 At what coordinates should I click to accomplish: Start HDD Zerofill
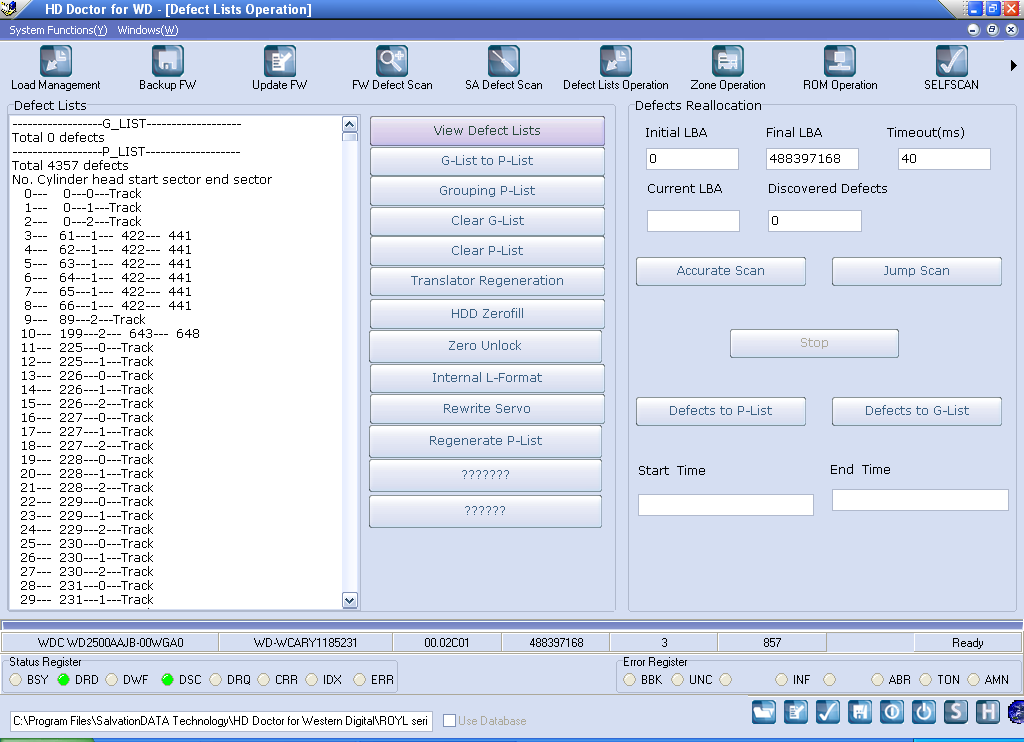(x=487, y=314)
